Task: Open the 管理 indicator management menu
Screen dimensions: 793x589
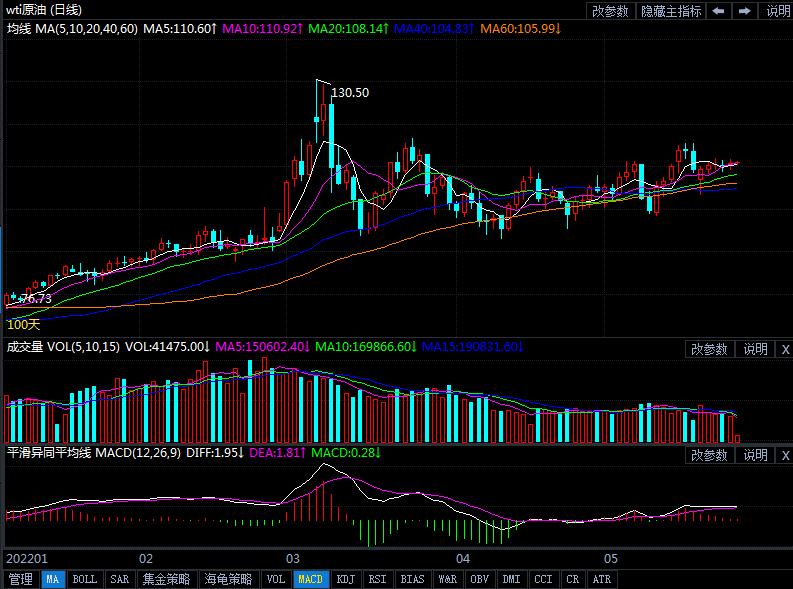Action: pyautogui.click(x=20, y=579)
